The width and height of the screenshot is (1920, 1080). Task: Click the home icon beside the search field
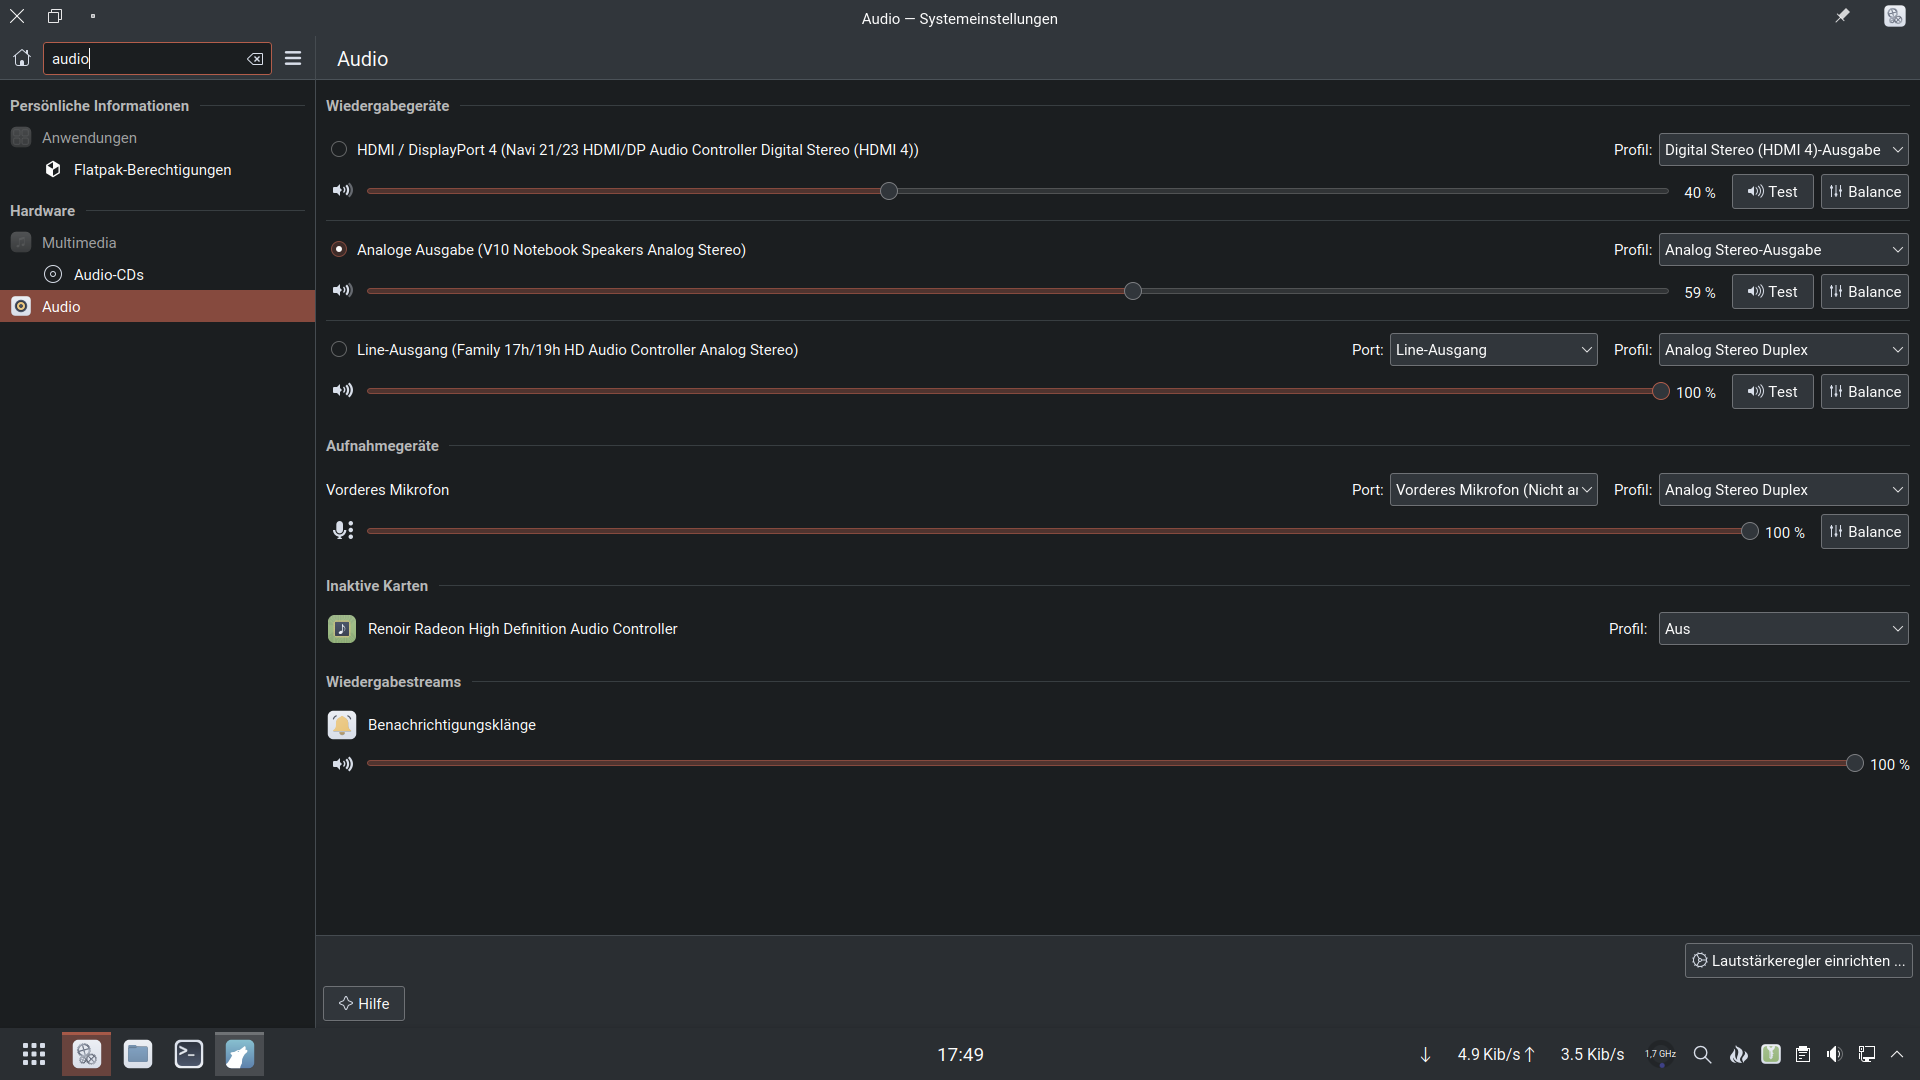[x=22, y=58]
